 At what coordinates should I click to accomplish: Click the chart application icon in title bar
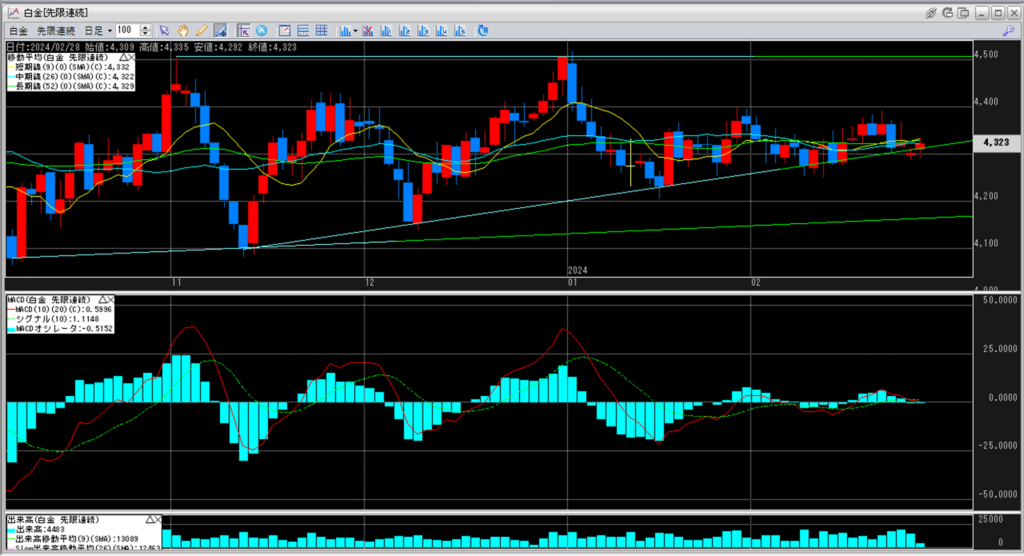pyautogui.click(x=13, y=12)
